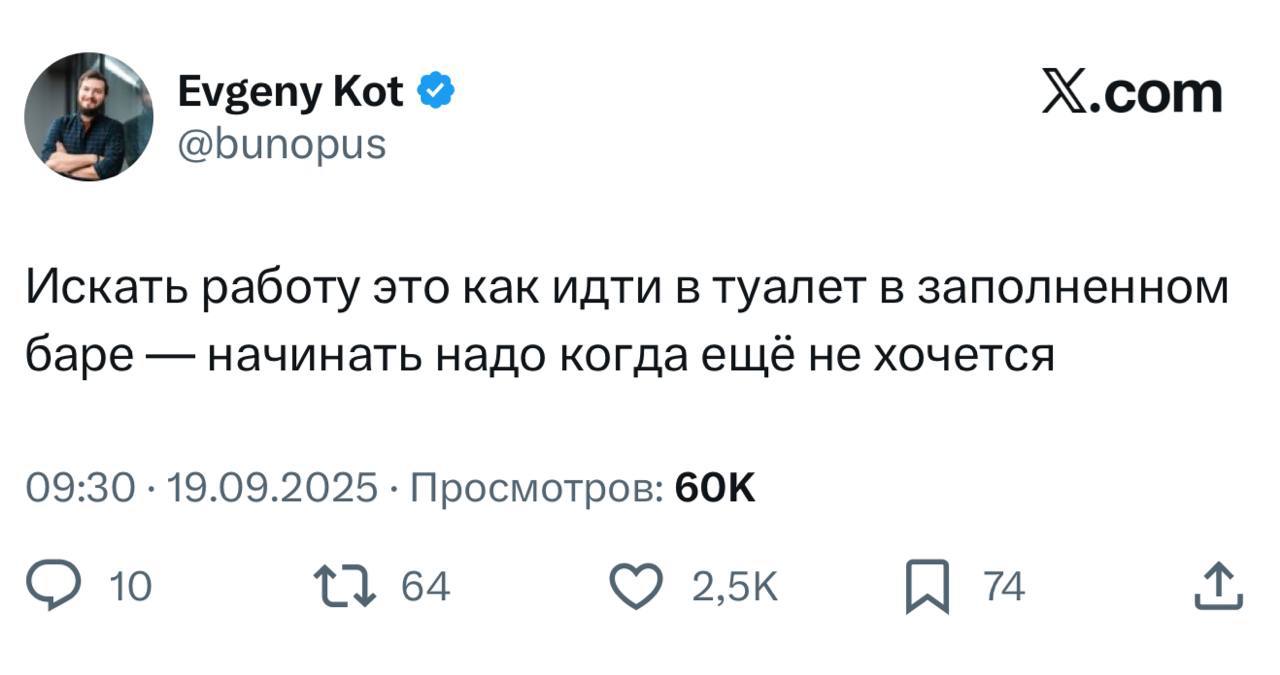This screenshot has width=1280, height=675.
Task: Click the 60K views number
Action: point(716,489)
